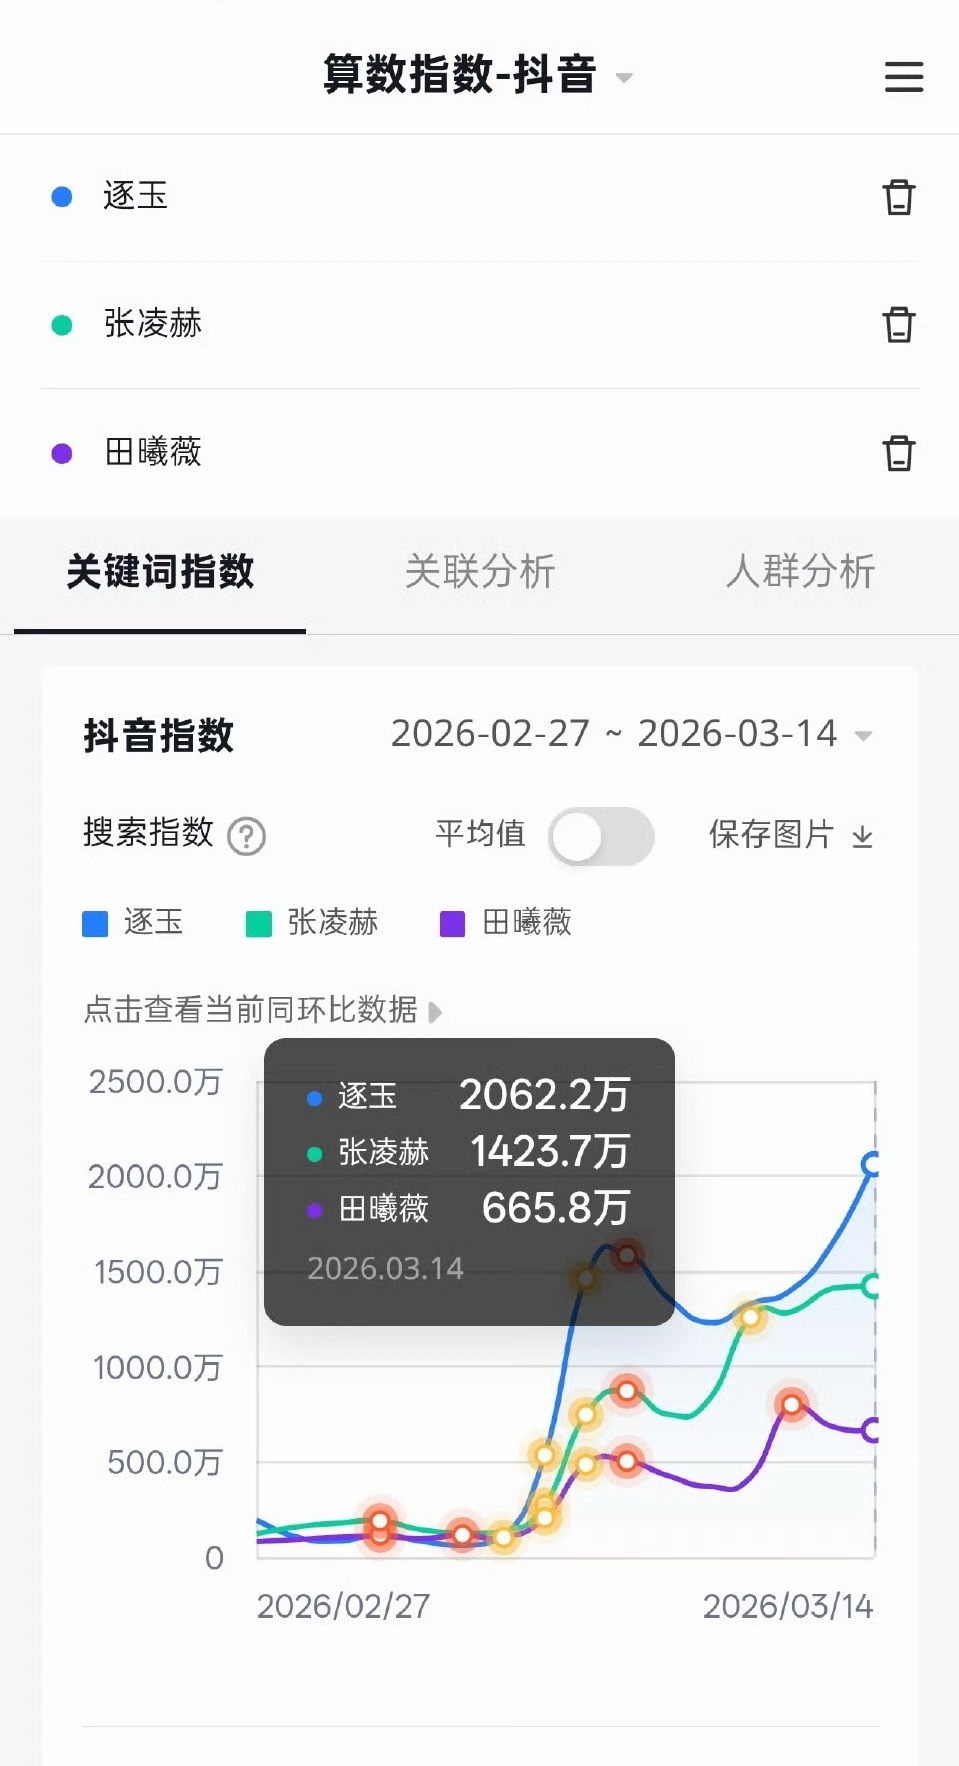Click the 搜索指数 label
The image size is (959, 1766).
pyautogui.click(x=148, y=832)
